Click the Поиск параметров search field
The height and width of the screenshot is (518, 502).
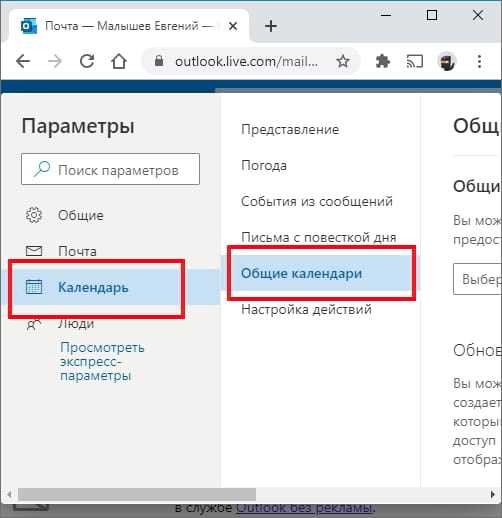pos(110,169)
